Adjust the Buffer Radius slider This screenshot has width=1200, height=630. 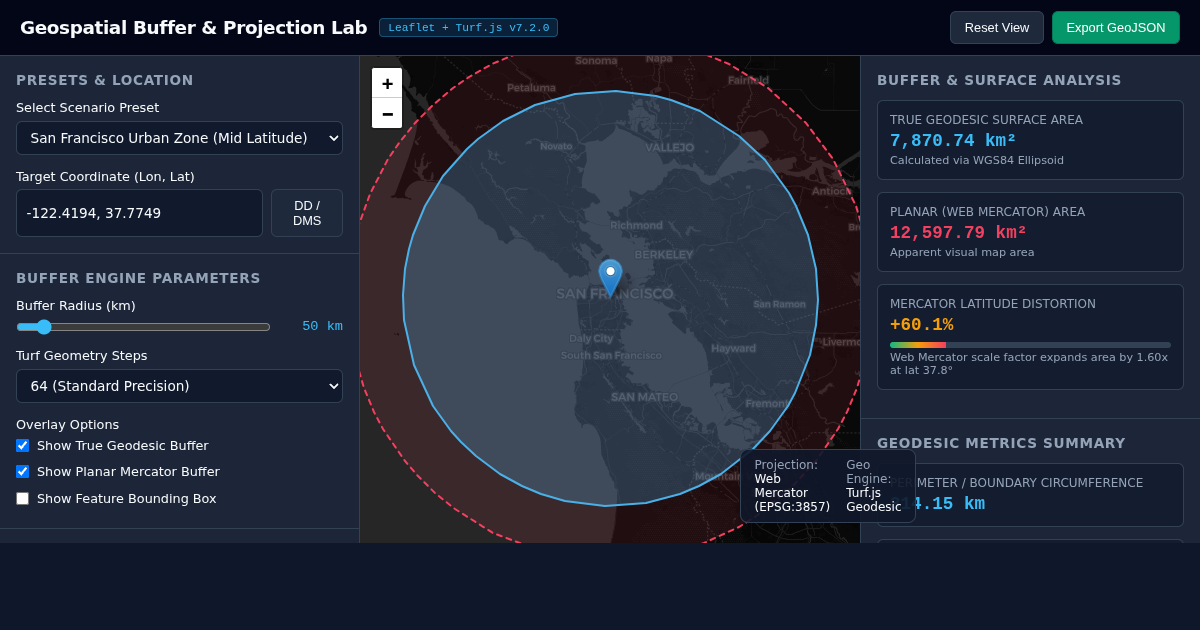pos(143,327)
